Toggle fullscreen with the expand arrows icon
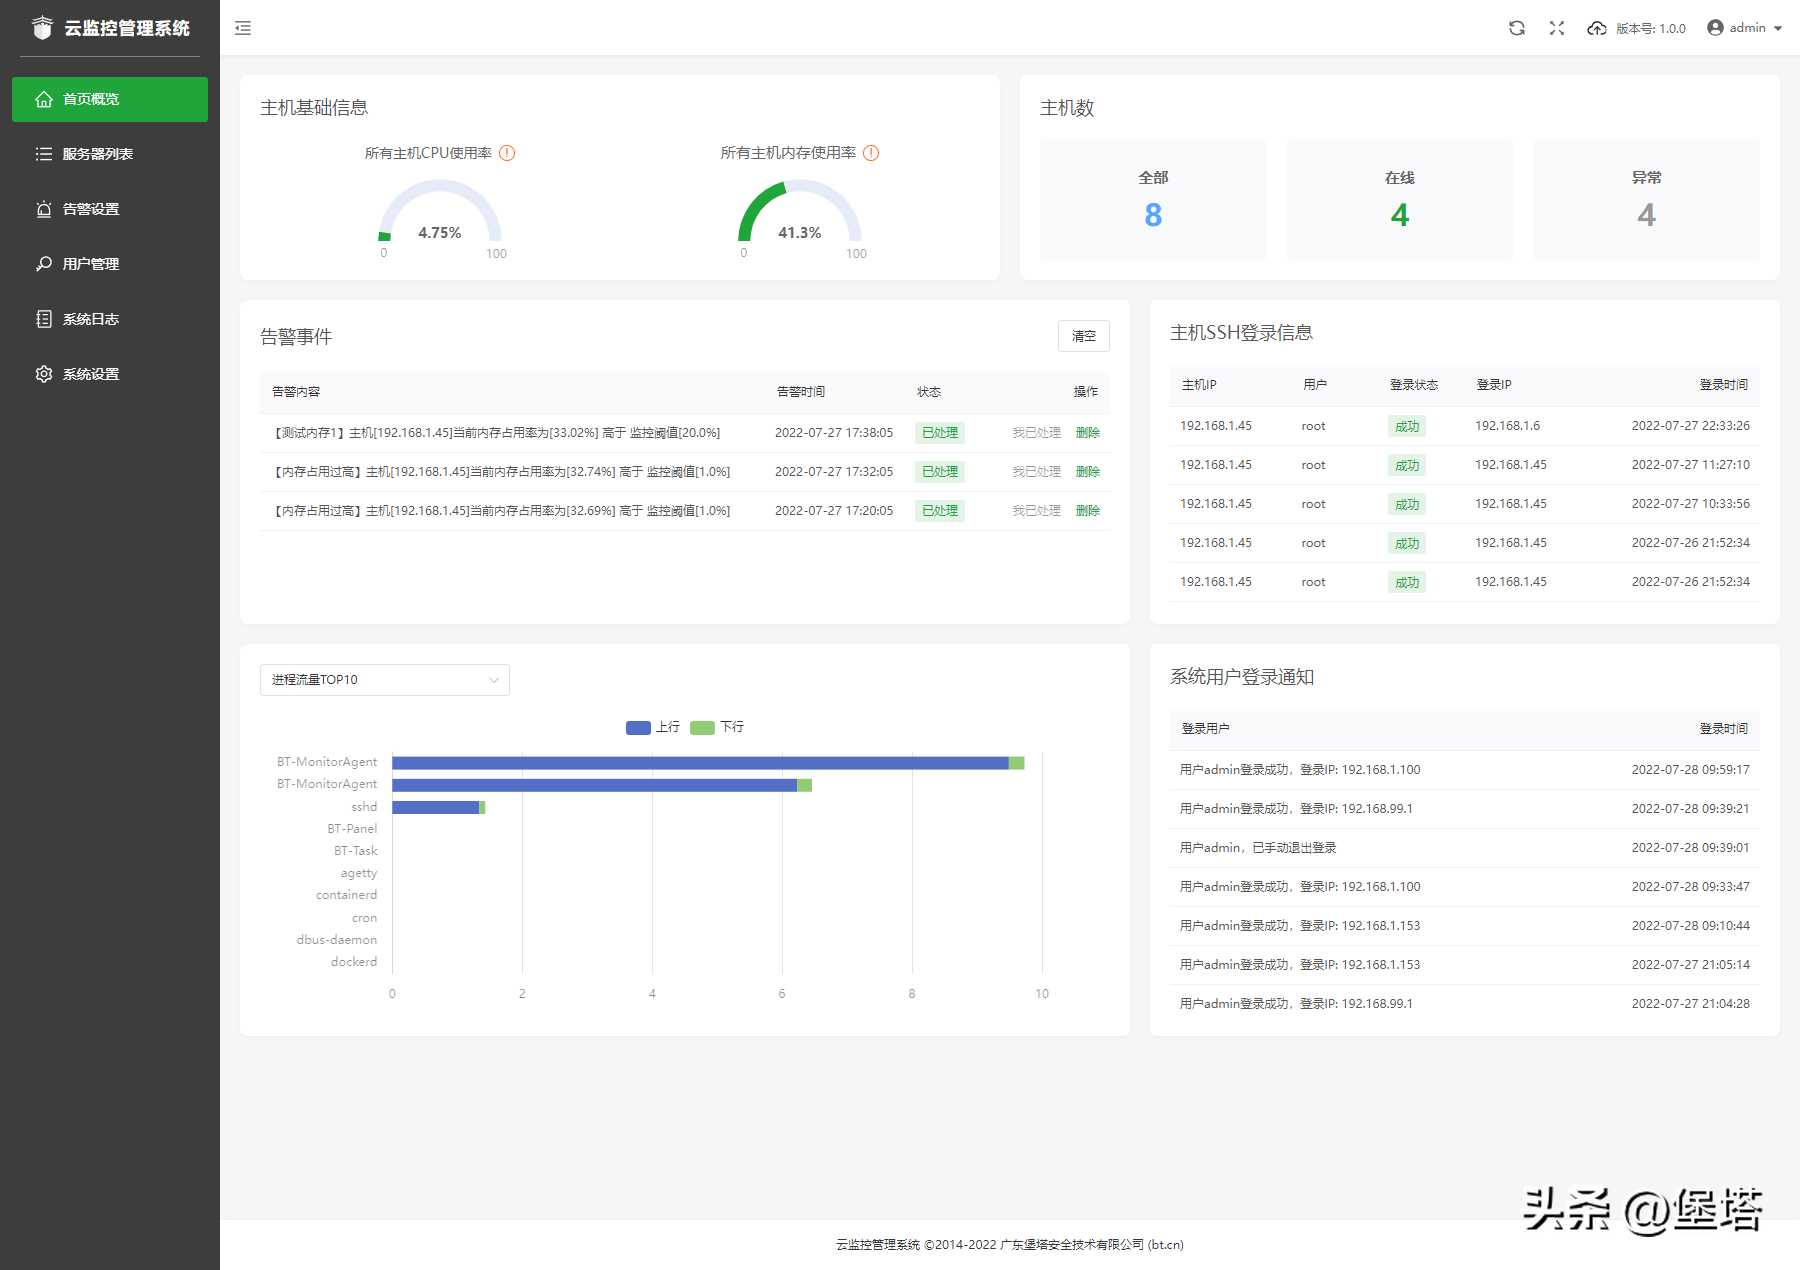Screen dimensions: 1800x1270 1557,28
